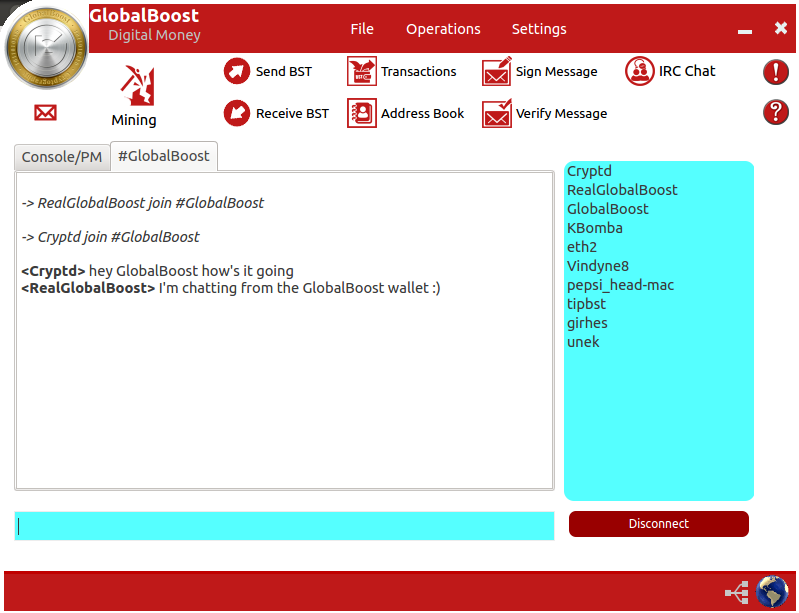The image size is (799, 613).
Task: Click the 'chatting from the GlobalBoost wallet' message
Action: click(231, 288)
